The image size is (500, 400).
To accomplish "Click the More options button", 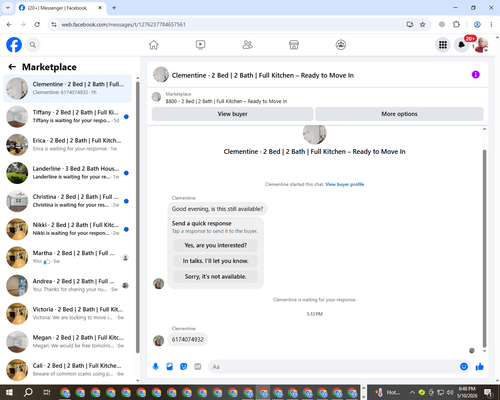I will (399, 114).
